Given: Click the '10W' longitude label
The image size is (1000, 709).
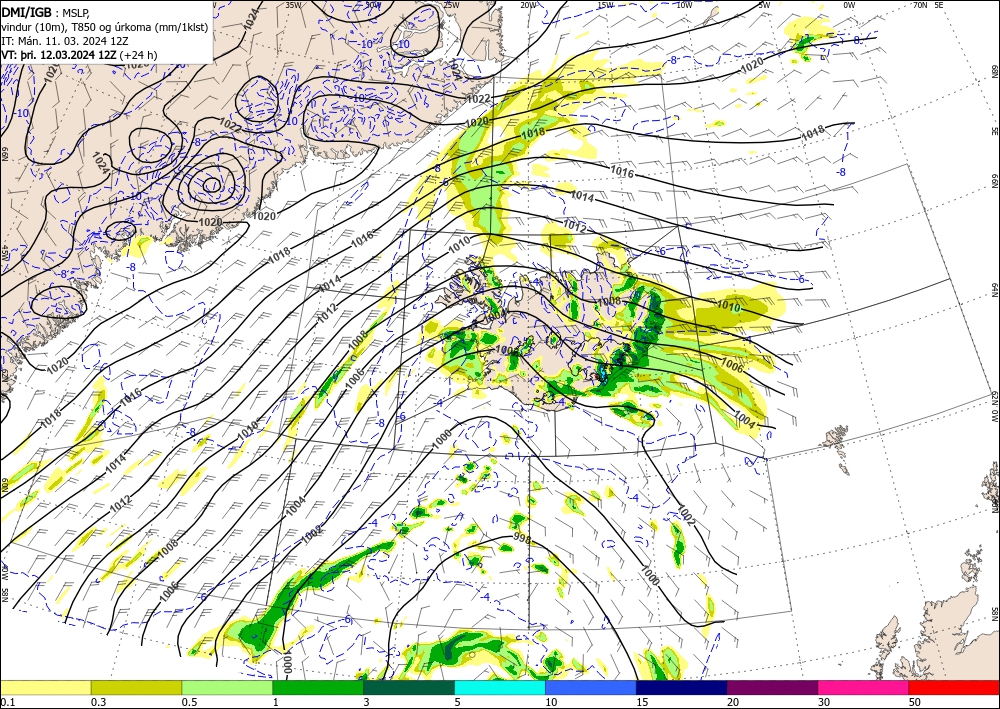Looking at the screenshot, I should 684,5.
